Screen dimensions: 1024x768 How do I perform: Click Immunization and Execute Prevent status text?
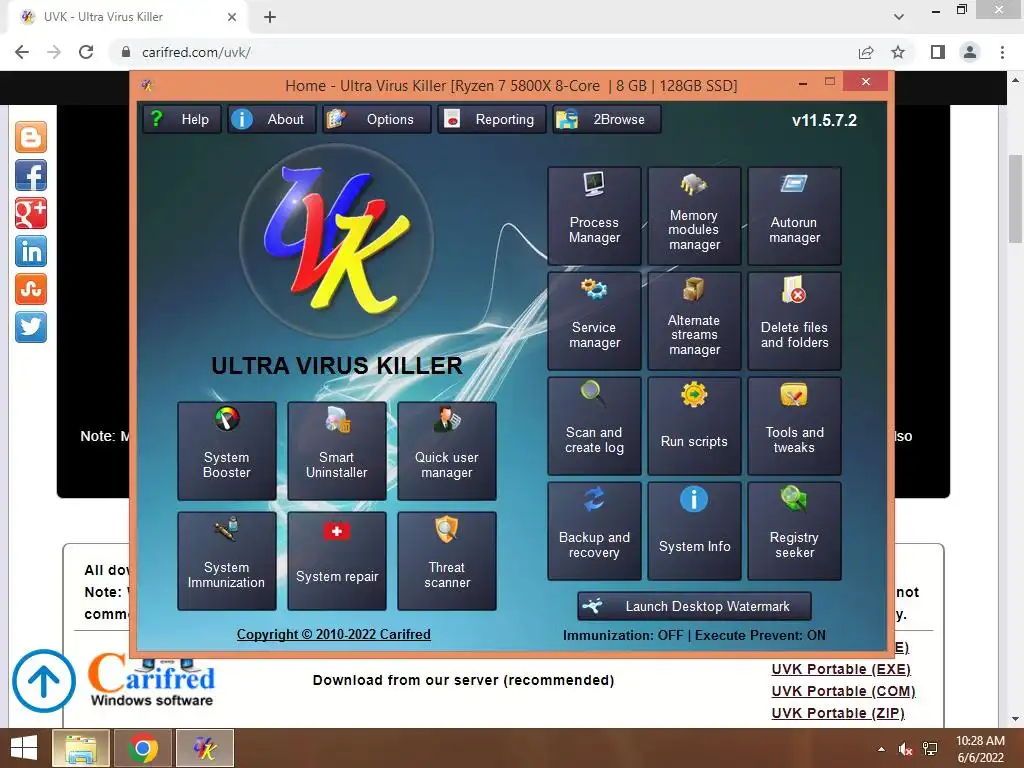[x=694, y=635]
